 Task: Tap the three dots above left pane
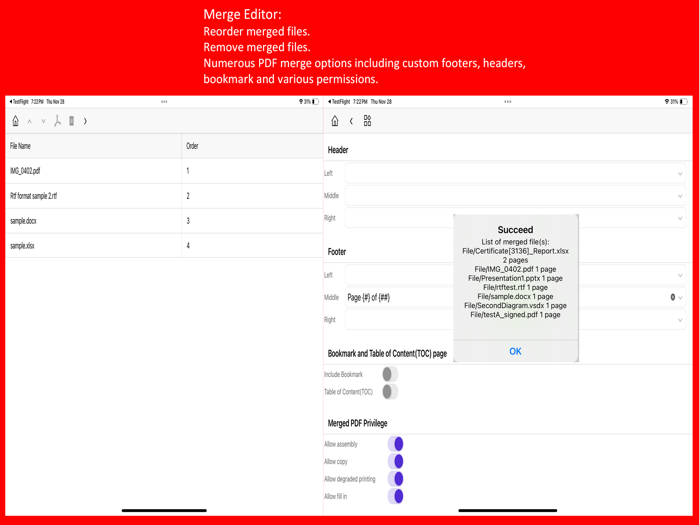(164, 102)
